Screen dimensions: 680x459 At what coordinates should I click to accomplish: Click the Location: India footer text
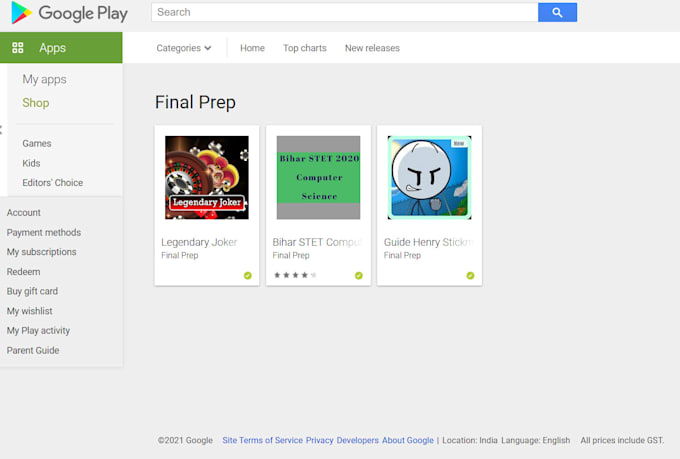point(470,440)
